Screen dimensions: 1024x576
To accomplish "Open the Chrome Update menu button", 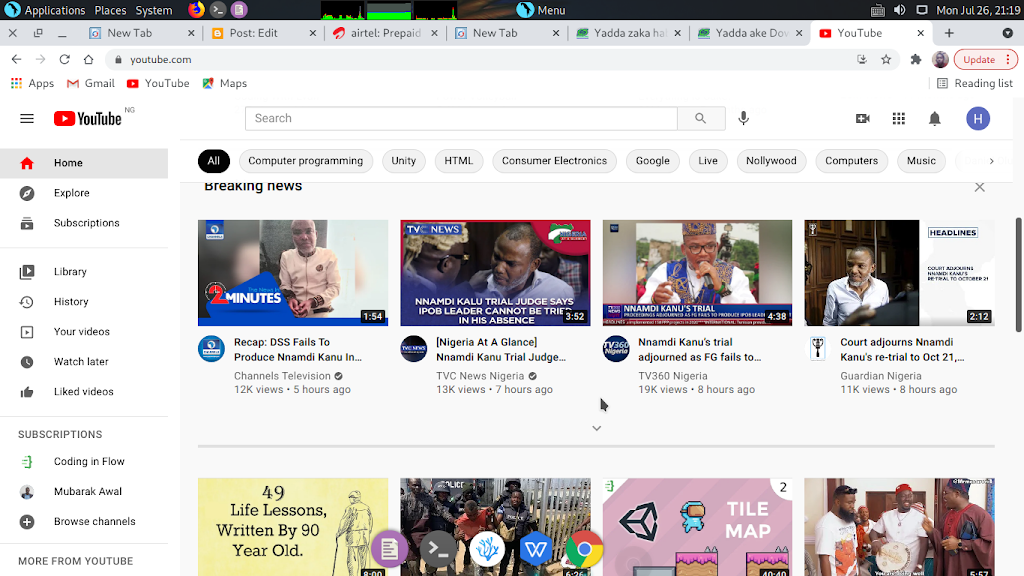I will (x=986, y=59).
